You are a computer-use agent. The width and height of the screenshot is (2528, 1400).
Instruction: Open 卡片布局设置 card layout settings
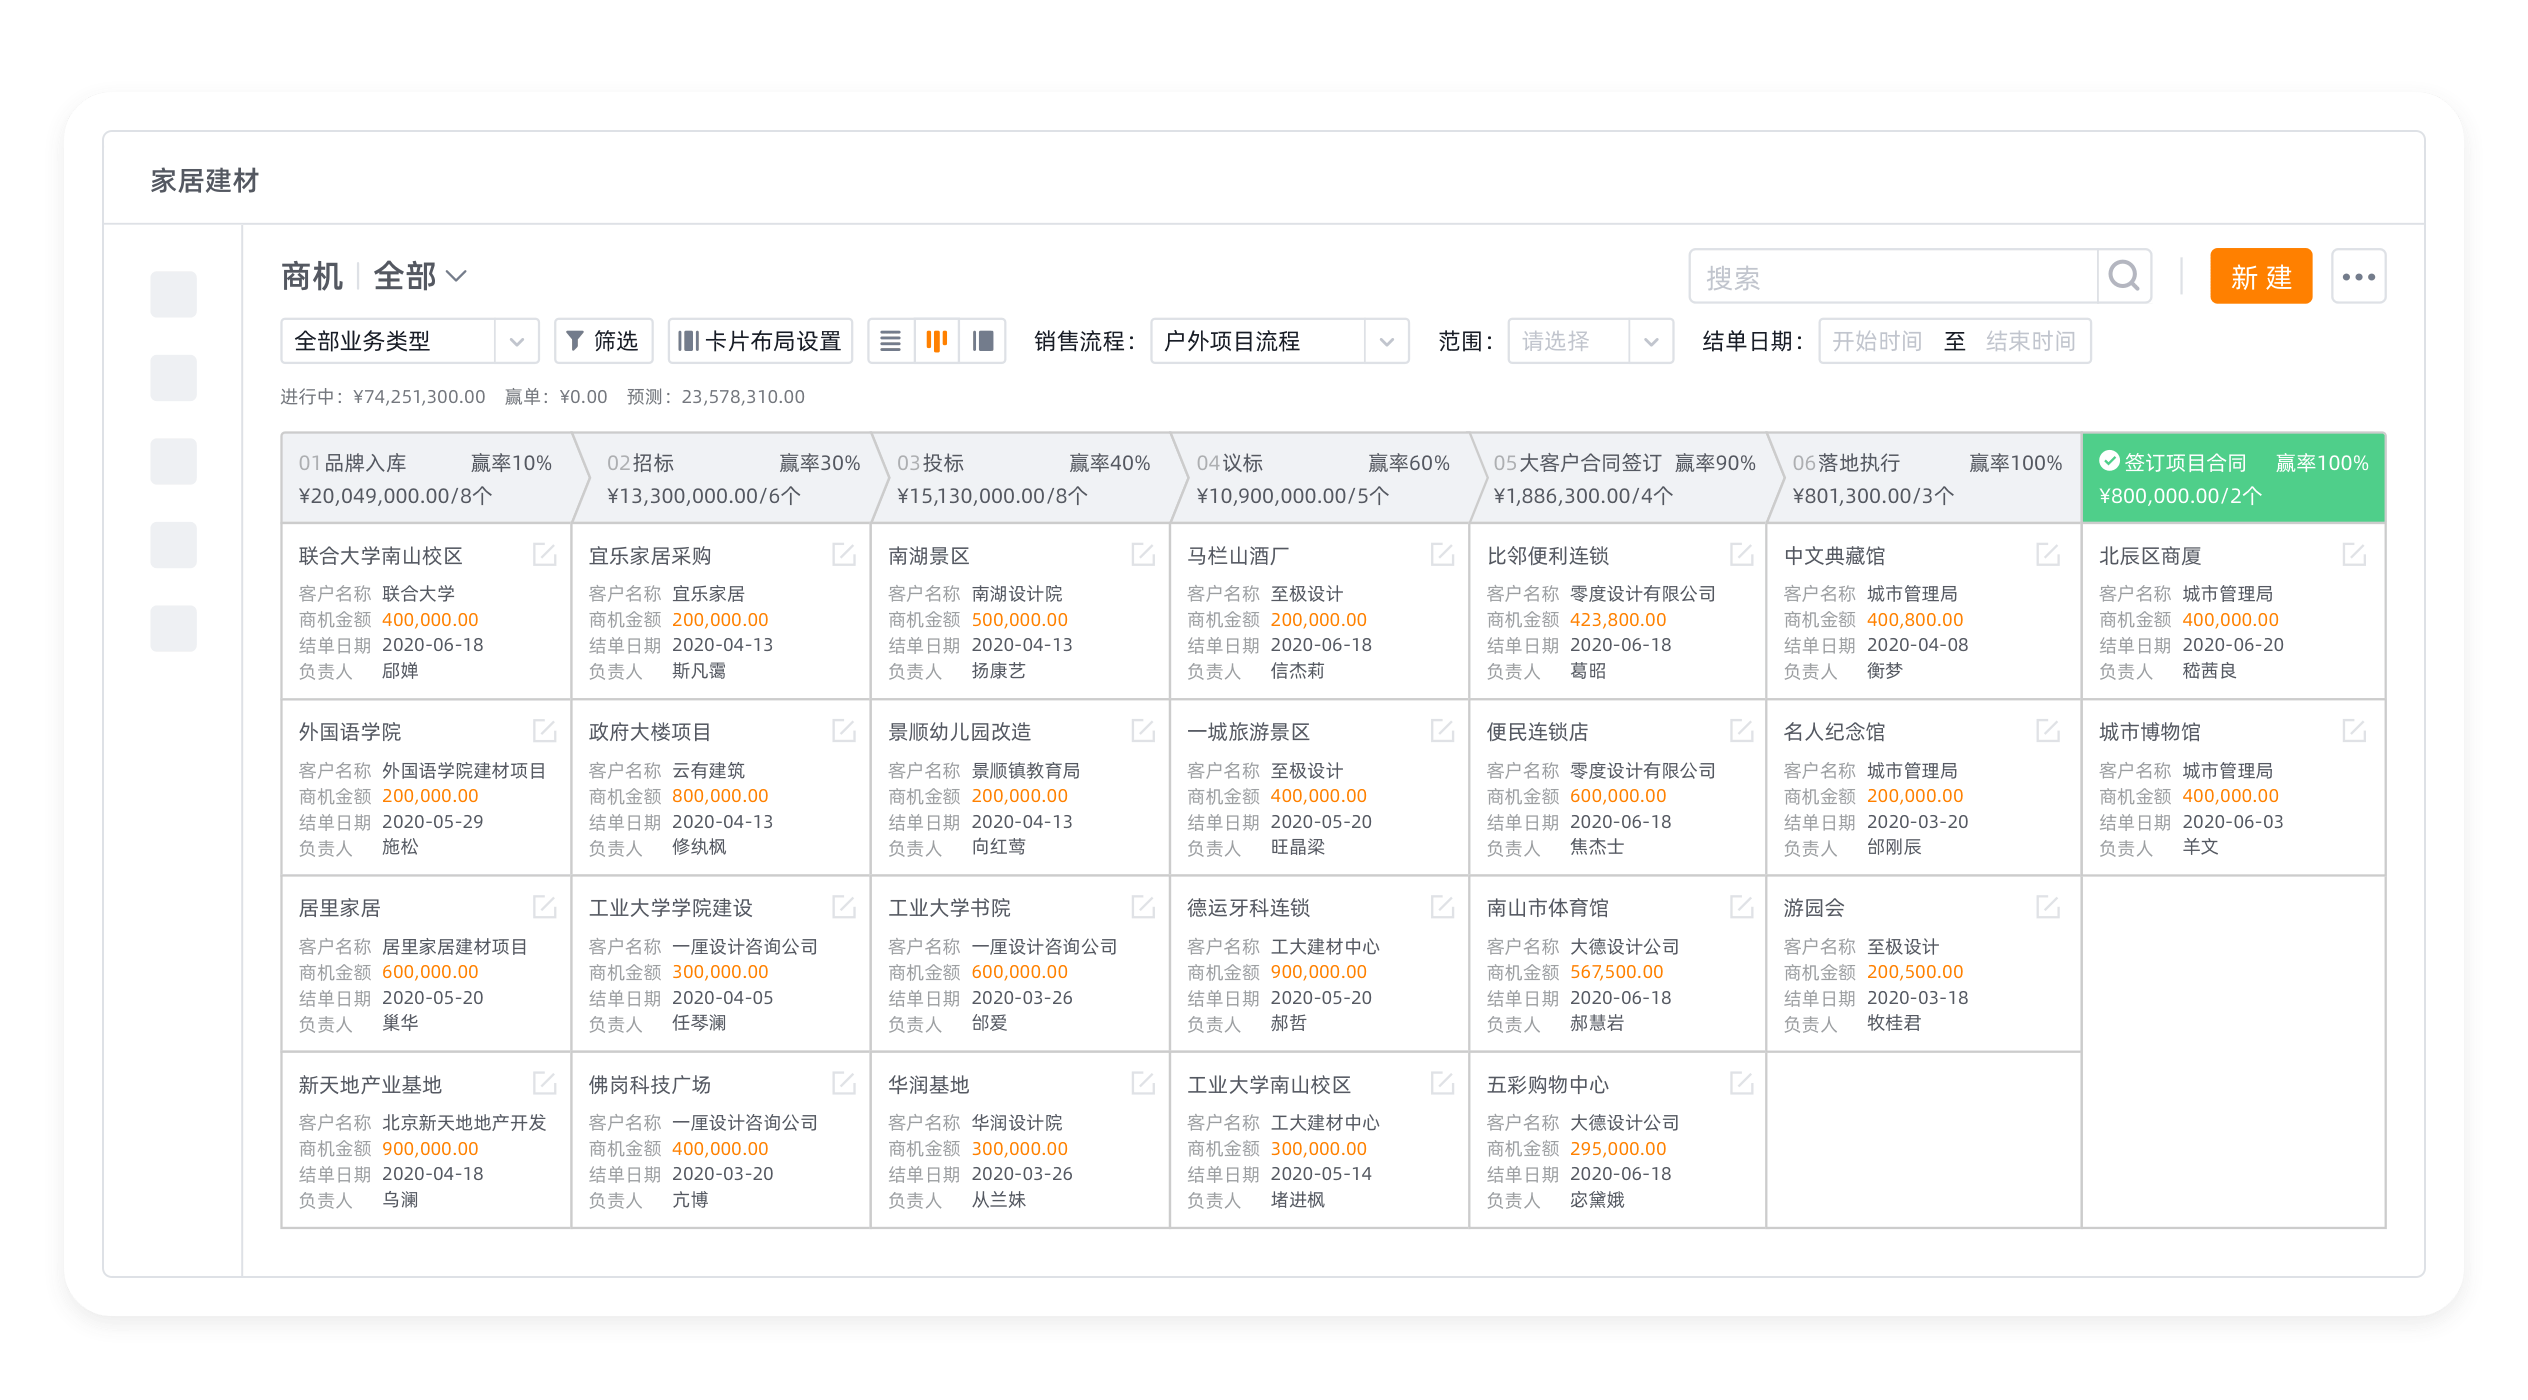coord(760,341)
